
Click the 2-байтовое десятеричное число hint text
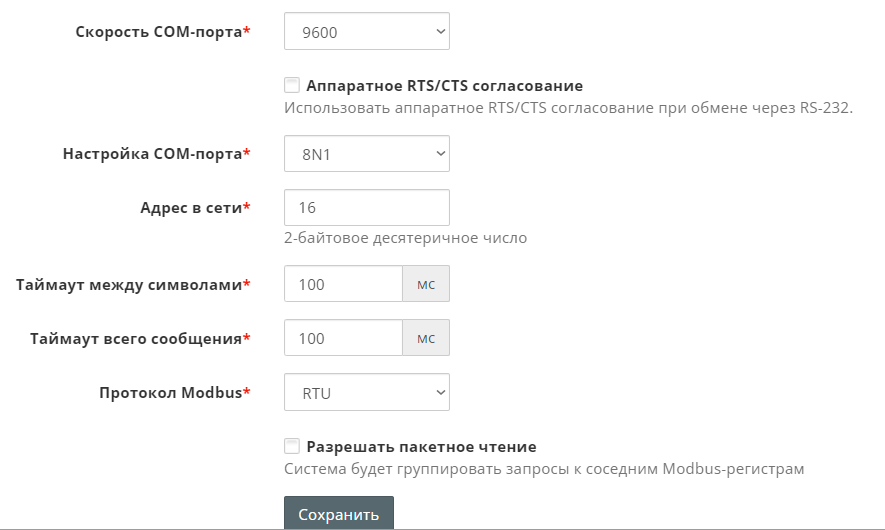point(405,238)
